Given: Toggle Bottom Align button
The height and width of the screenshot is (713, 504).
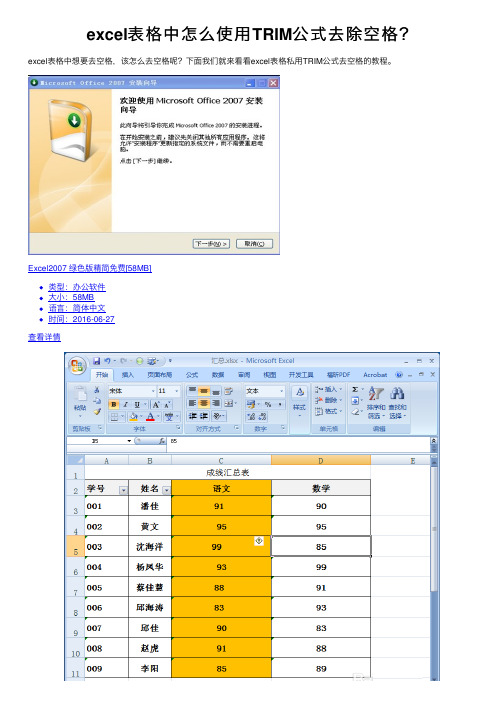Looking at the screenshot, I should (x=216, y=391).
